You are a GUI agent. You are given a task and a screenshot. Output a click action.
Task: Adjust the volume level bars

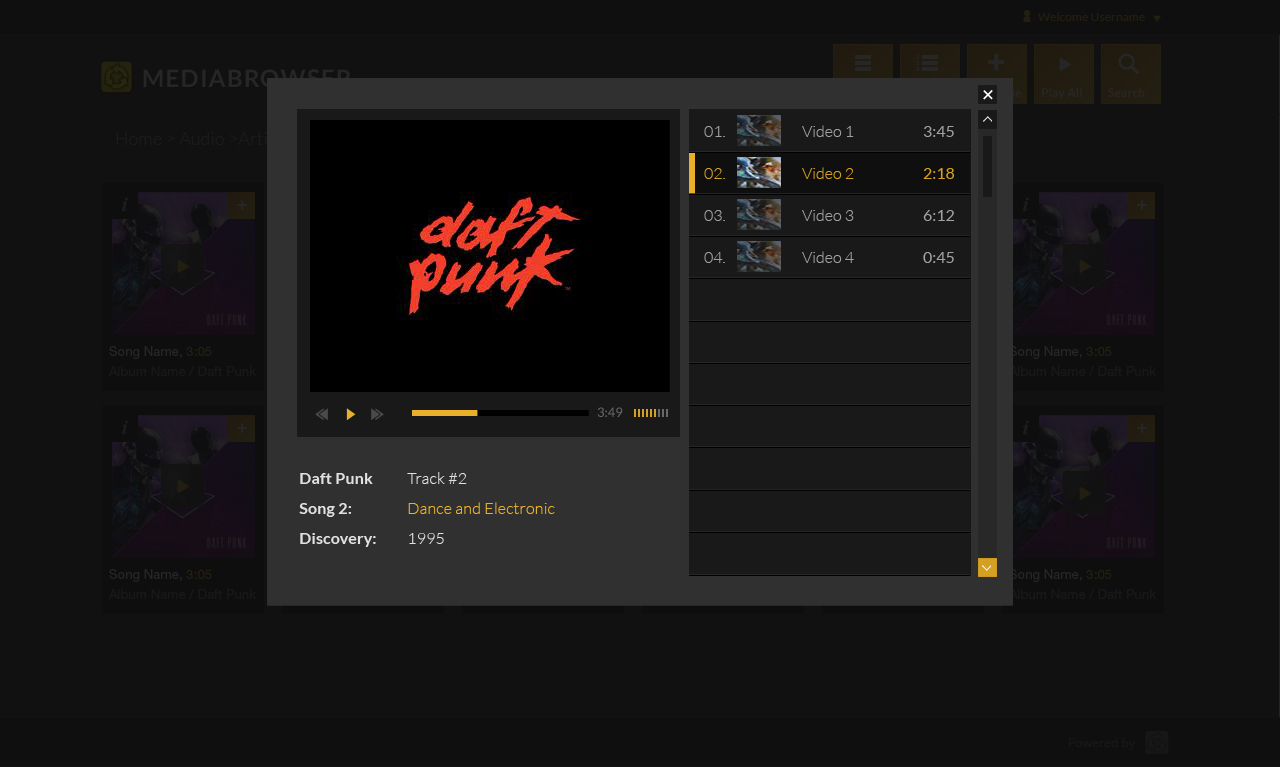point(651,413)
